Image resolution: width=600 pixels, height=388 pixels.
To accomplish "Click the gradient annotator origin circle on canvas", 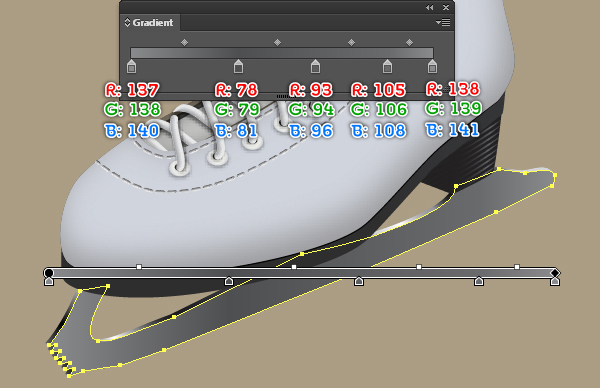I will (x=49, y=273).
